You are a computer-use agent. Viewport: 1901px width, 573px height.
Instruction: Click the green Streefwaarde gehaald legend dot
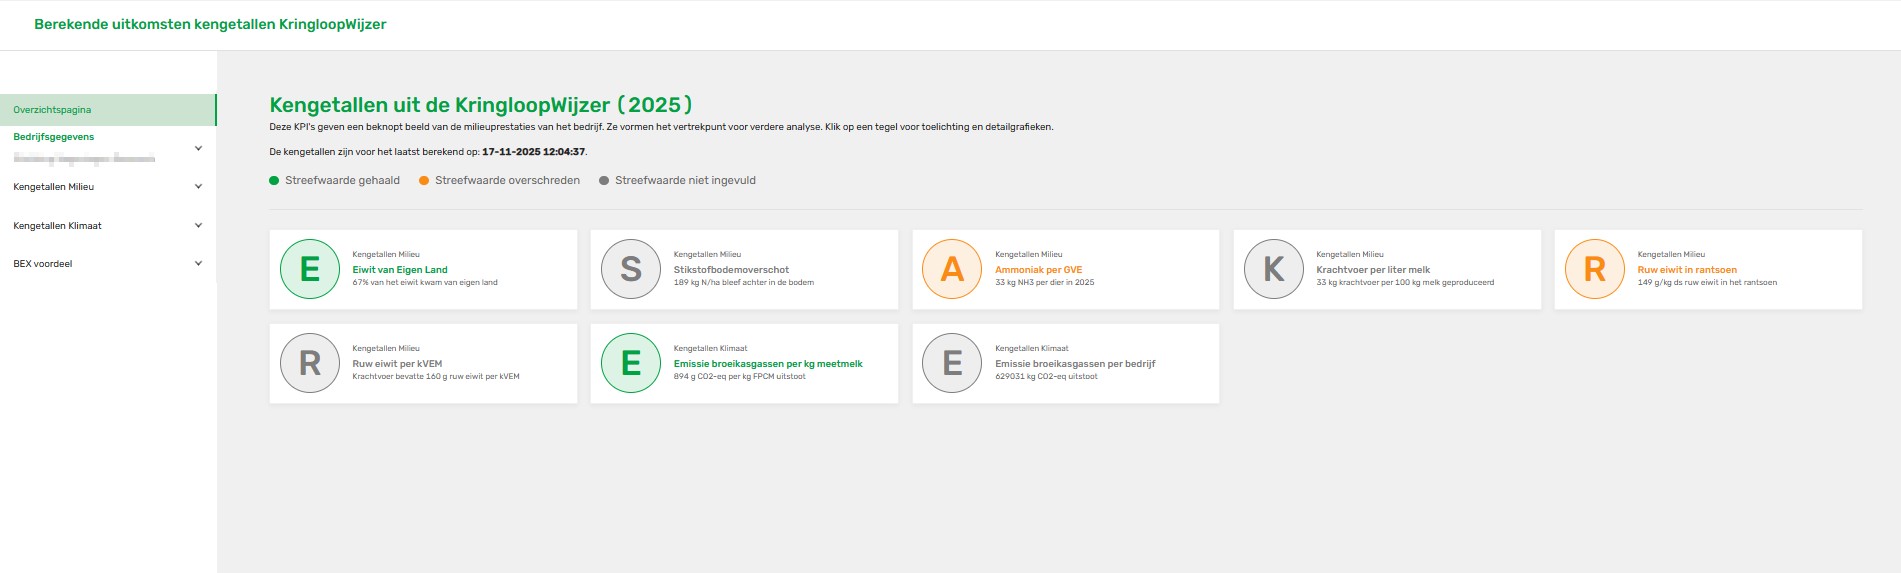274,181
